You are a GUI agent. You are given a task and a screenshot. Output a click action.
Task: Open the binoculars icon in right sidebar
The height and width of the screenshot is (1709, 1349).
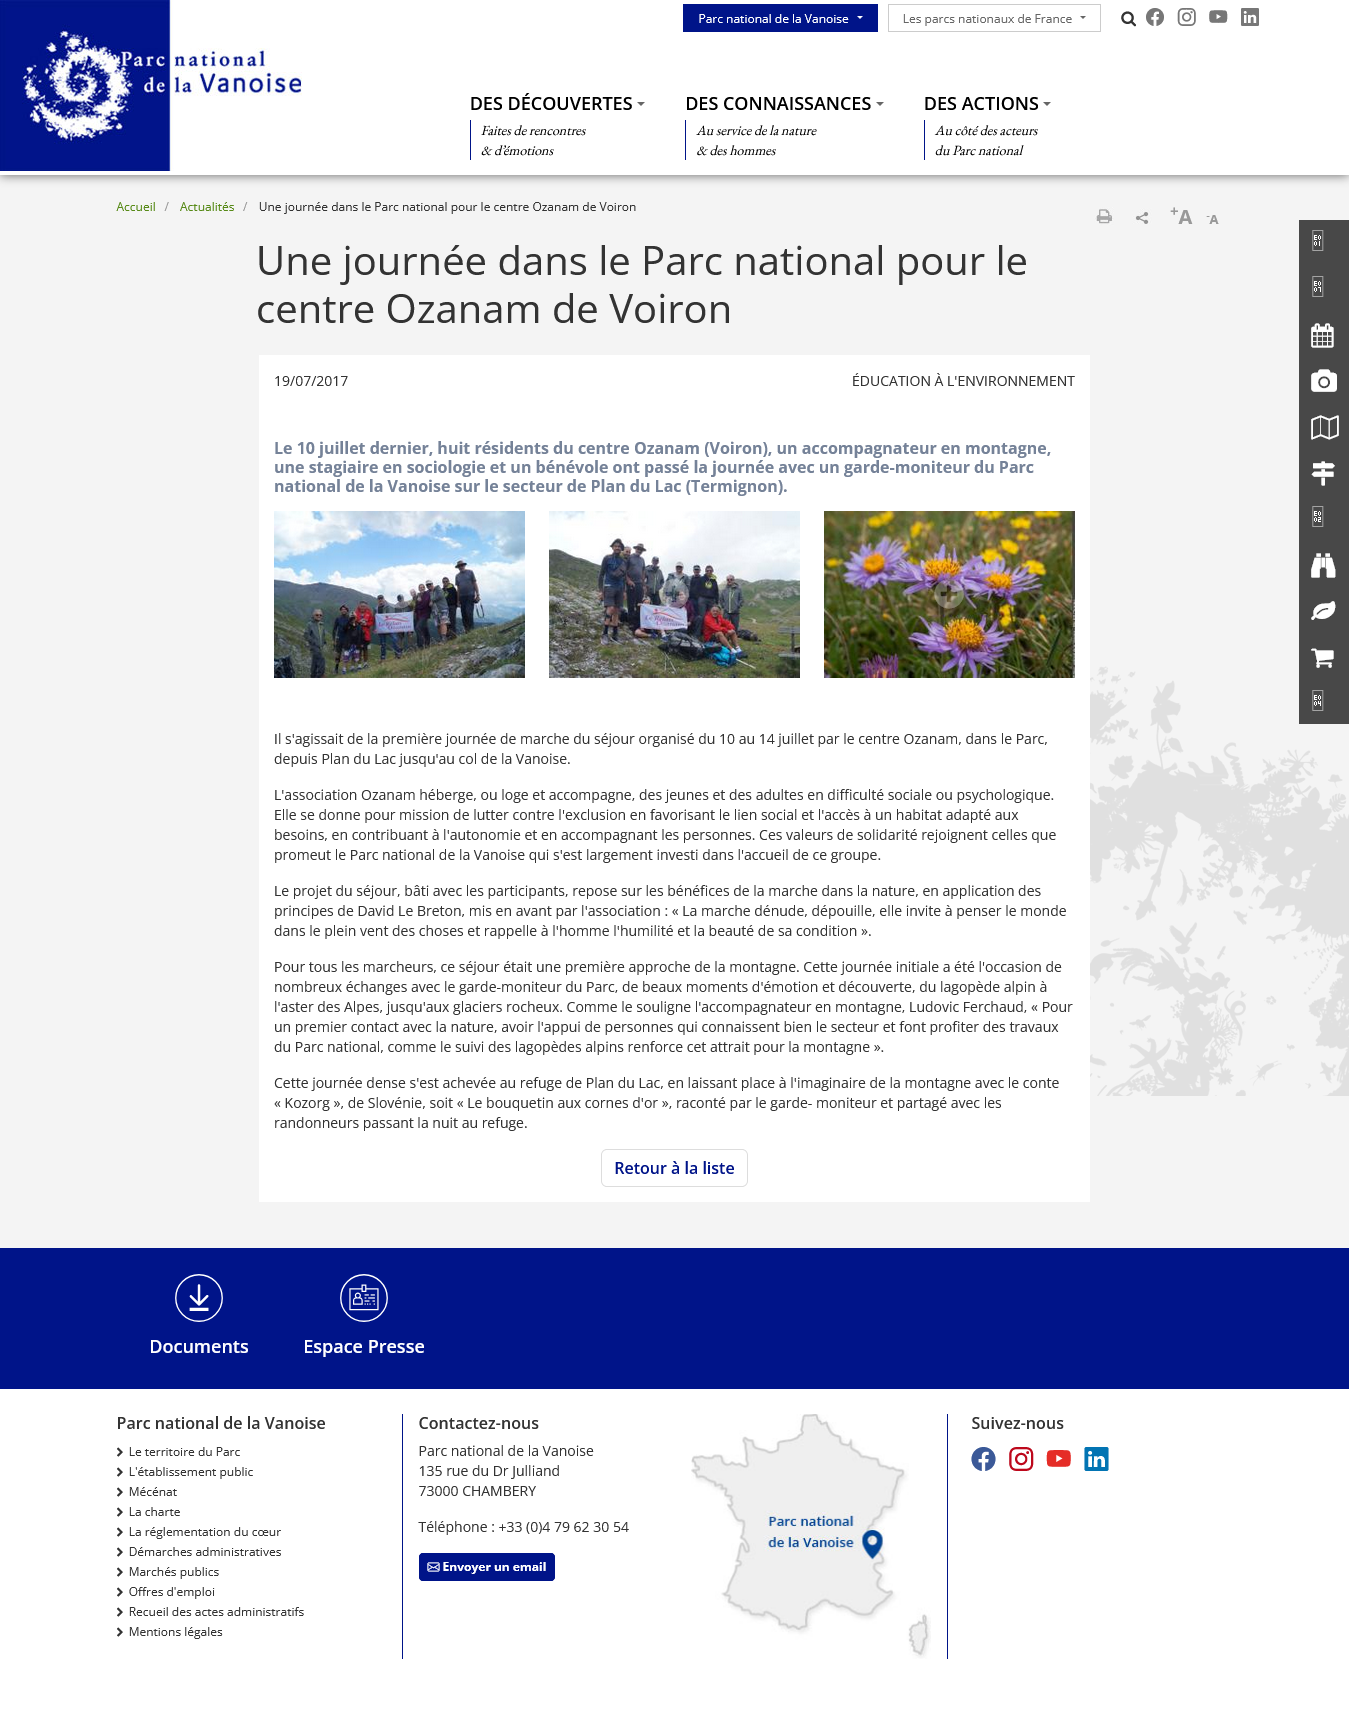[1322, 566]
